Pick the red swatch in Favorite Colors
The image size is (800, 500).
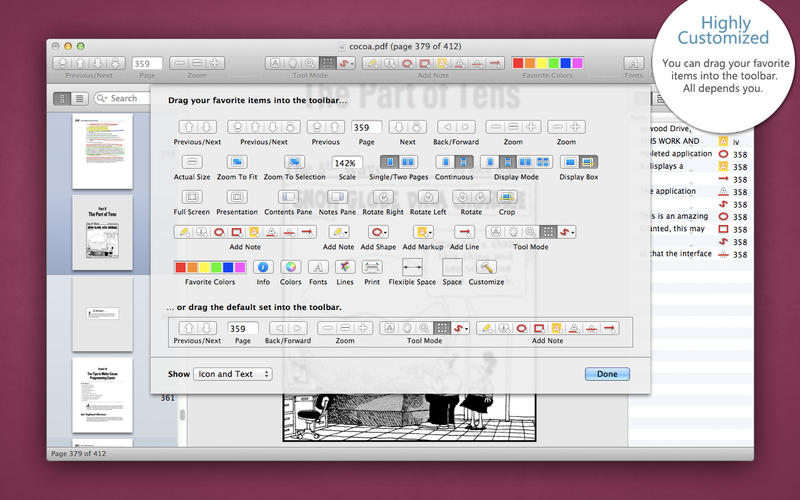[180, 267]
